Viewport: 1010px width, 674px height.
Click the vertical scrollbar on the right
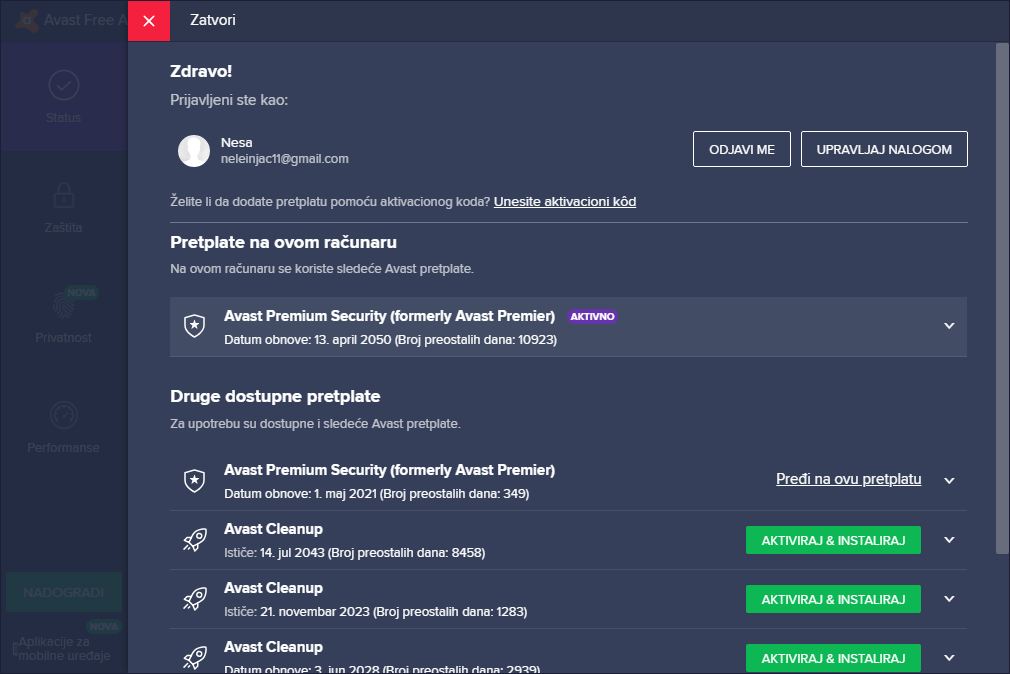pos(1002,300)
